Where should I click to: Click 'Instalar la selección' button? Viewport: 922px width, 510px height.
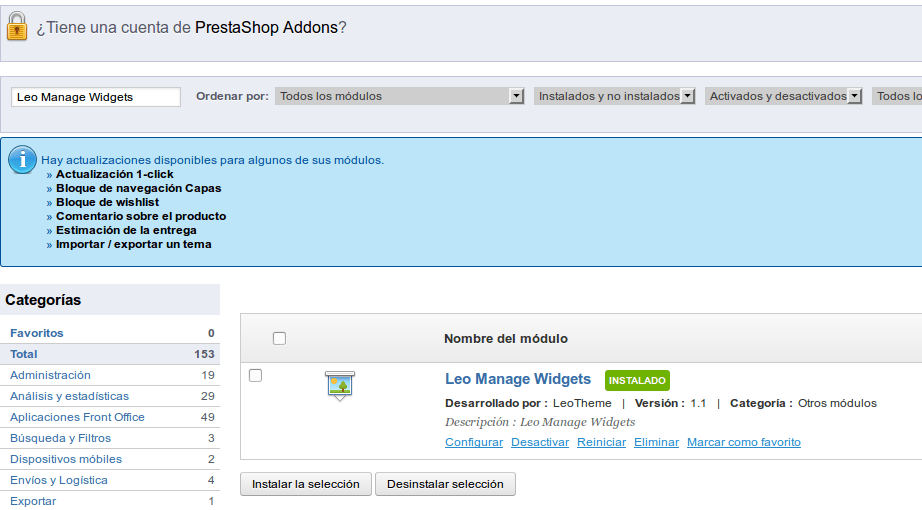306,484
